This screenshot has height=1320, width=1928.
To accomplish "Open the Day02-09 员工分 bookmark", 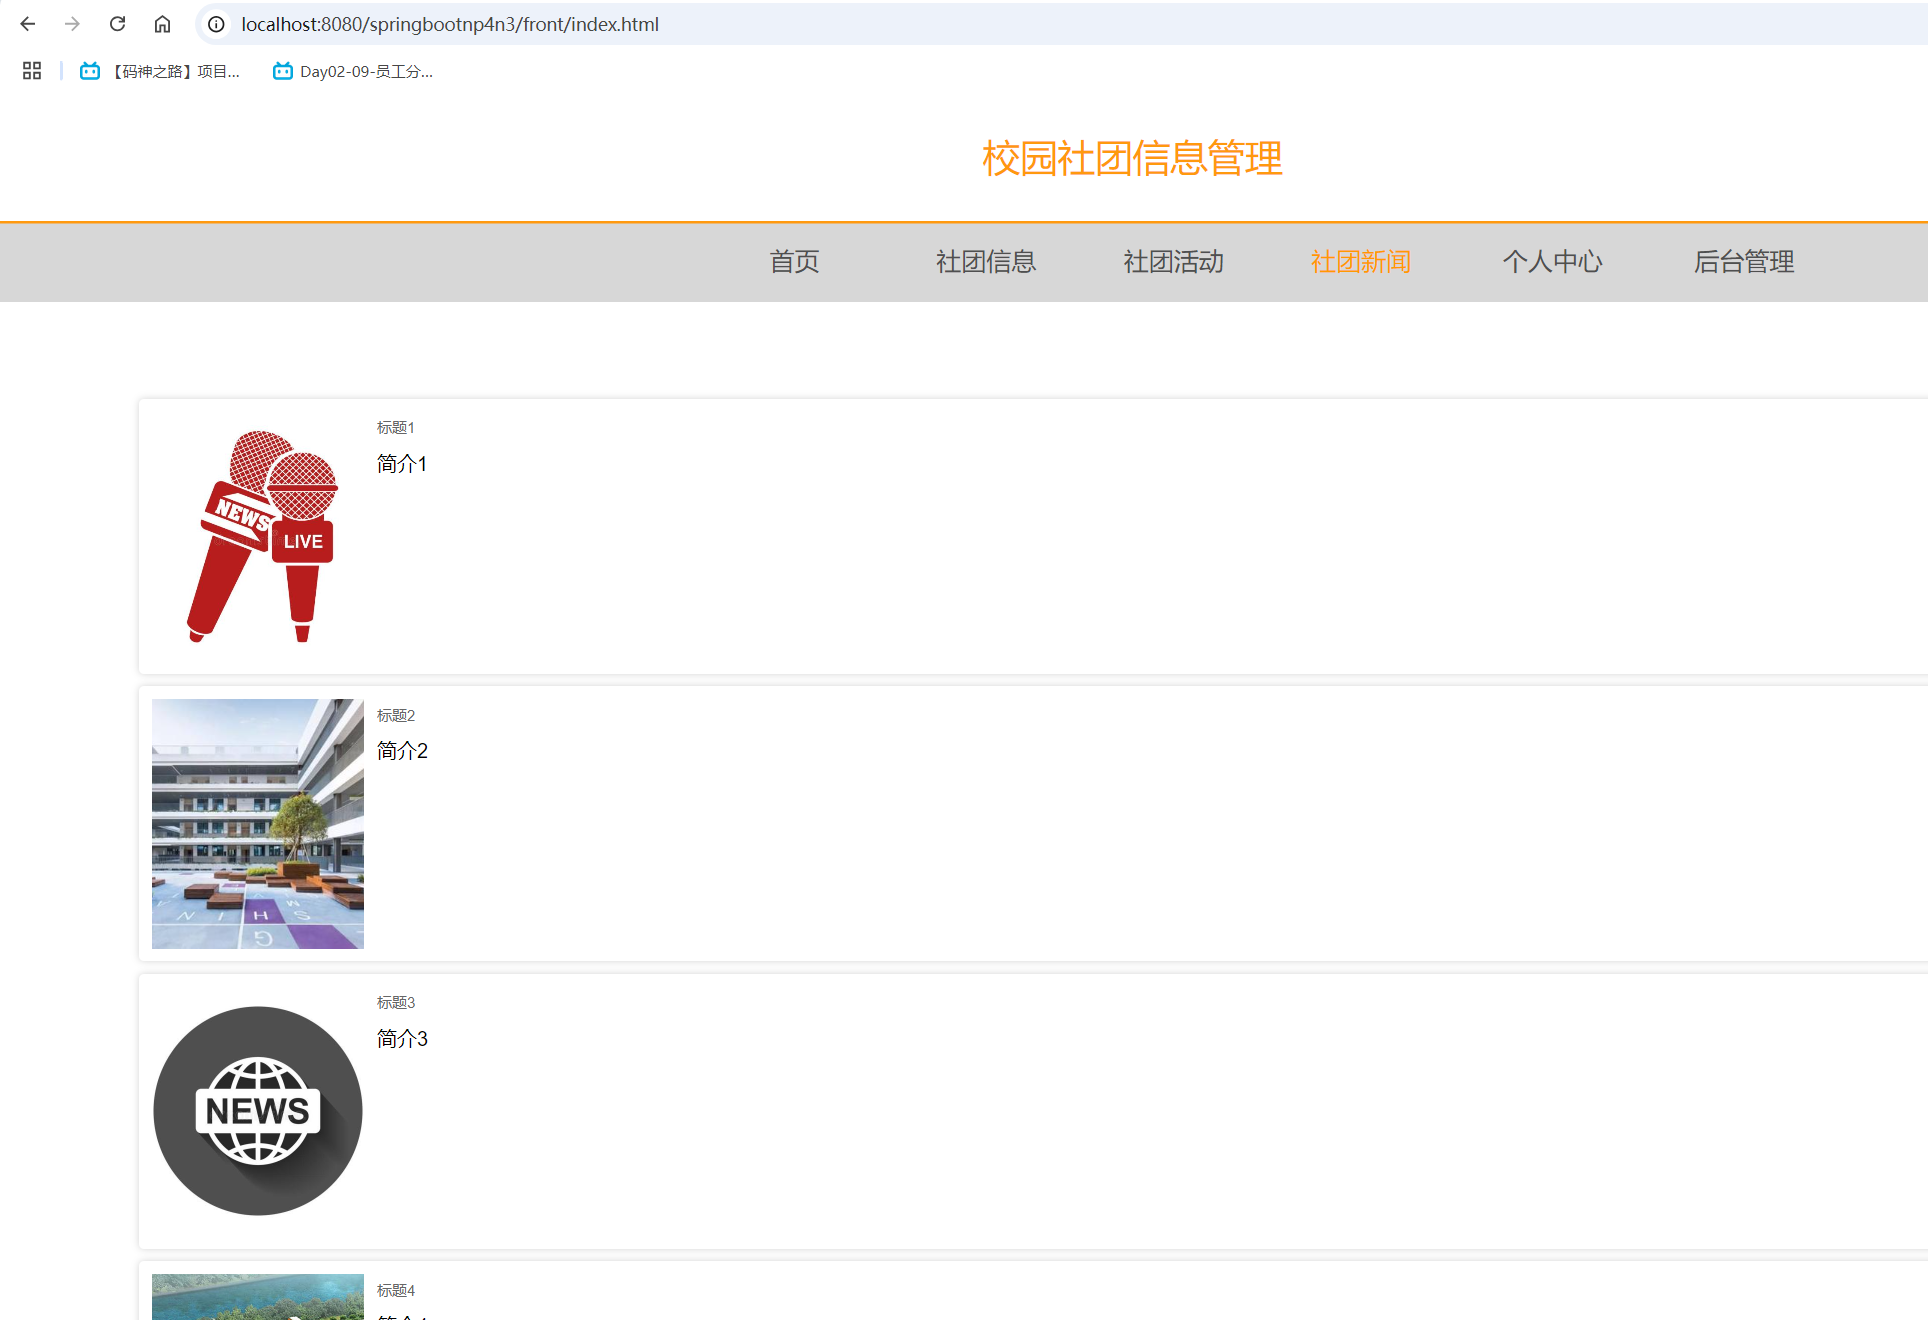I will [353, 71].
